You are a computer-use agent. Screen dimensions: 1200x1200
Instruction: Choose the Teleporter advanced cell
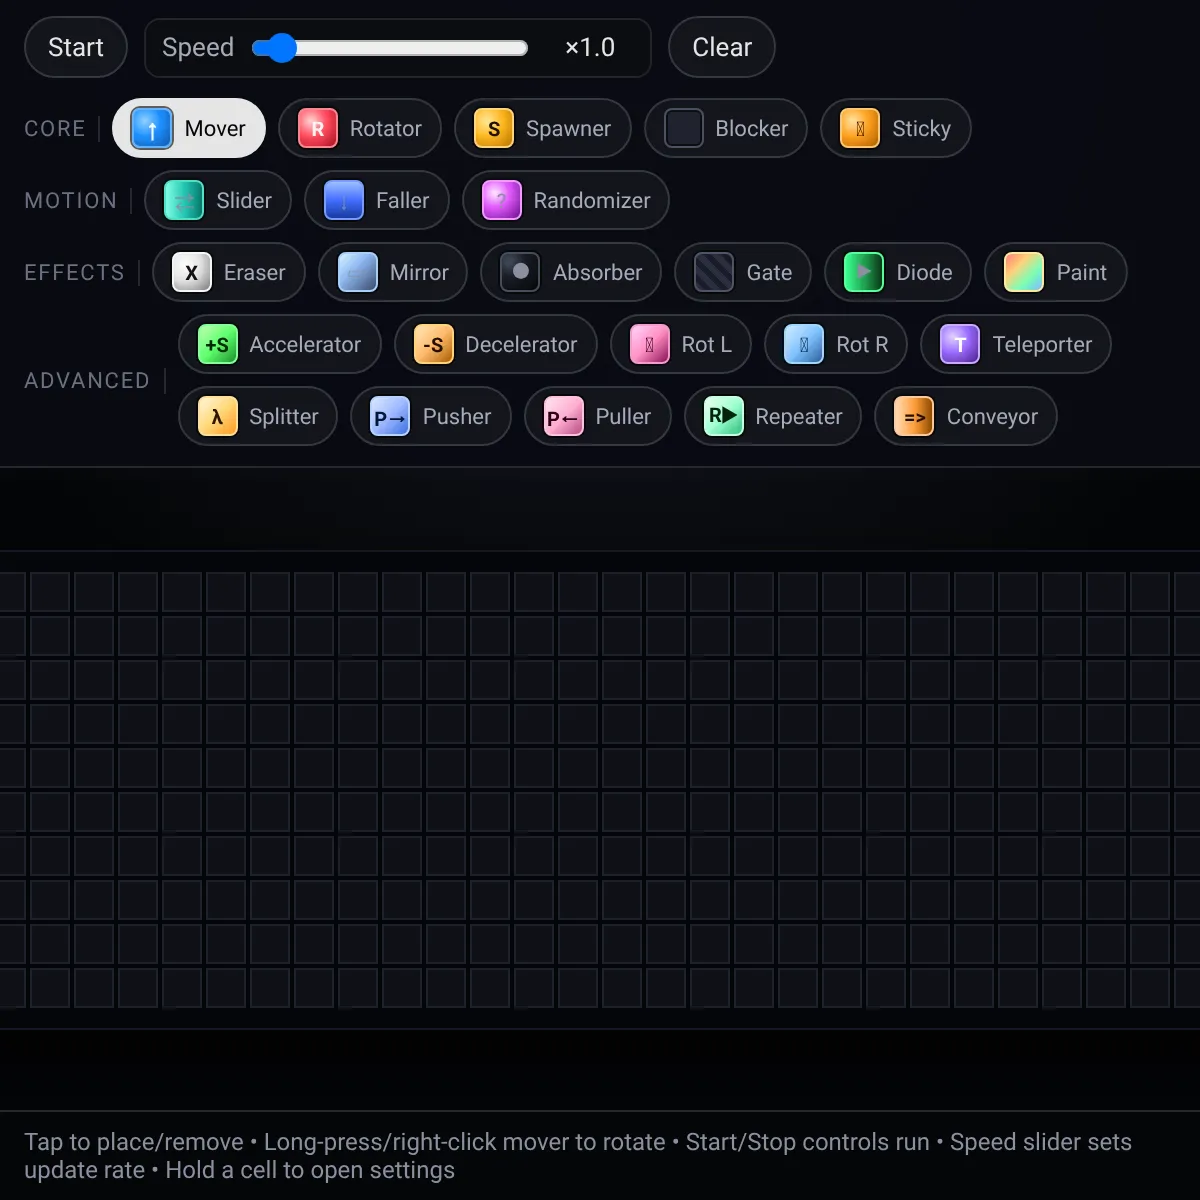(x=1016, y=344)
